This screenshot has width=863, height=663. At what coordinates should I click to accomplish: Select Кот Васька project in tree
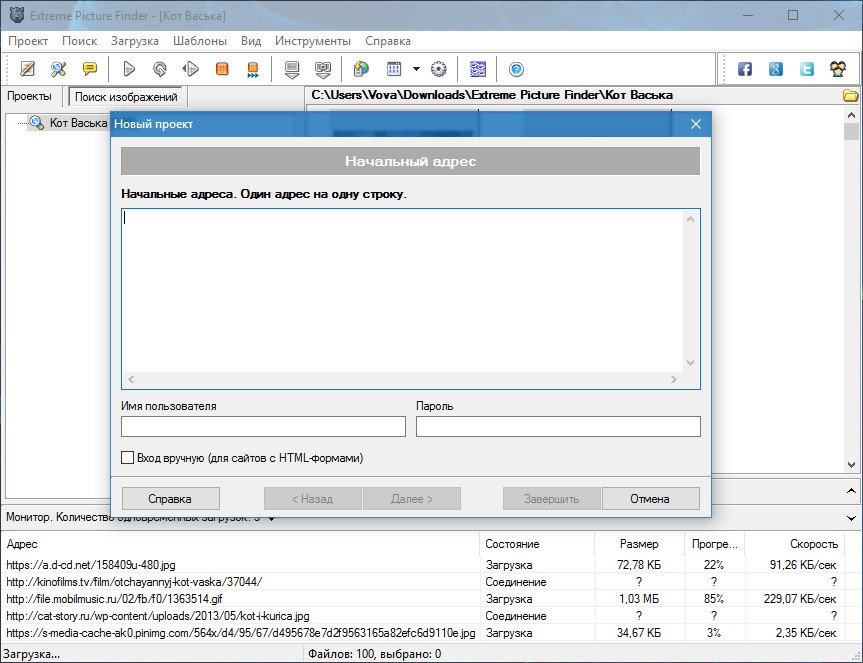(78, 123)
